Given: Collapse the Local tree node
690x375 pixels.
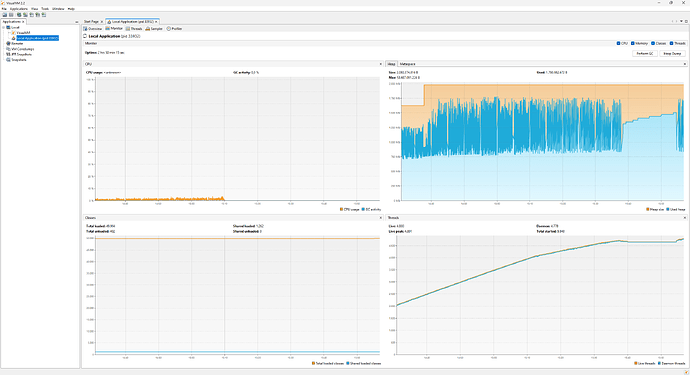Looking at the screenshot, I should pyautogui.click(x=4, y=27).
